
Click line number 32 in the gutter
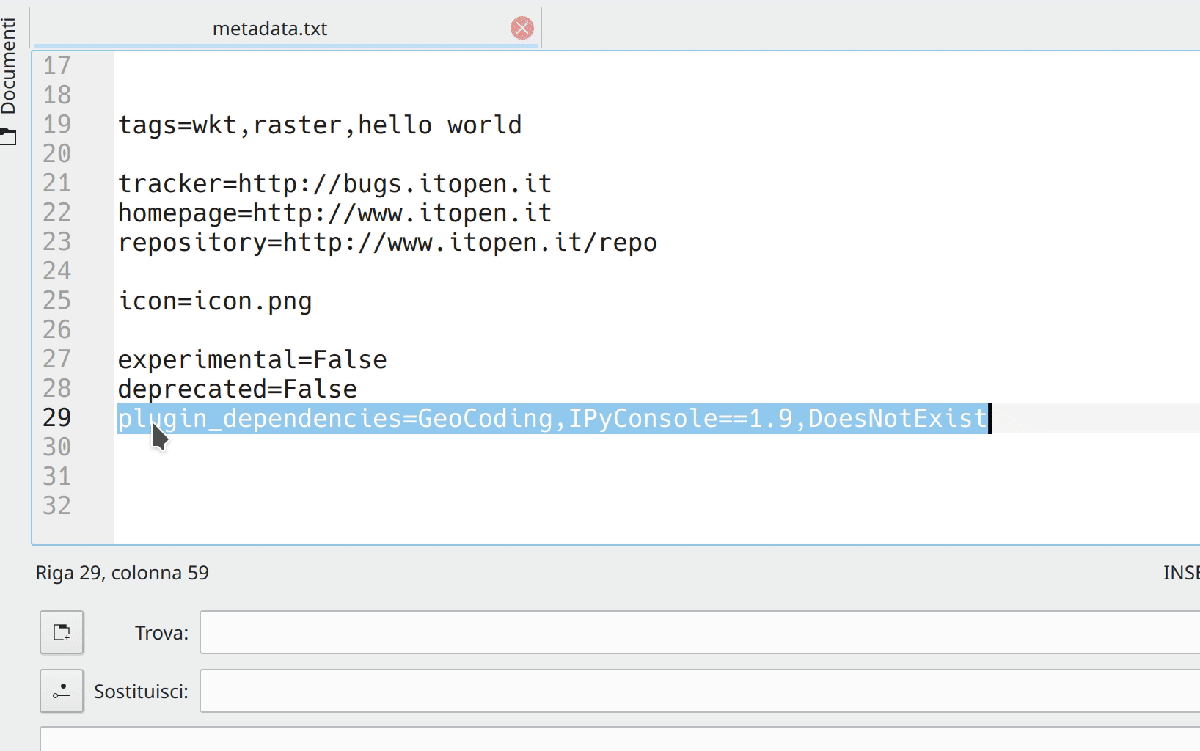(x=57, y=506)
